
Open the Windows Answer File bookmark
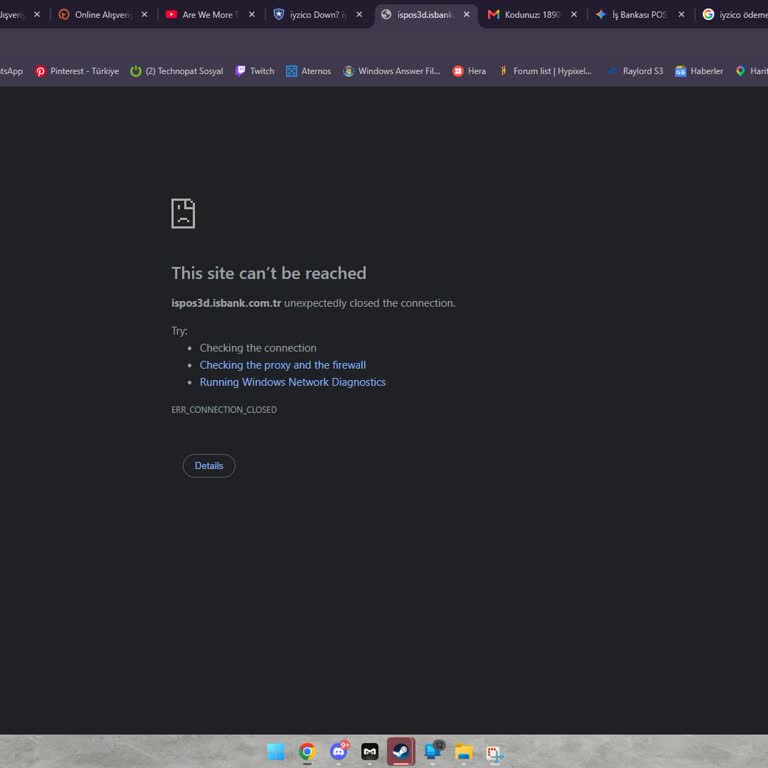coord(392,71)
